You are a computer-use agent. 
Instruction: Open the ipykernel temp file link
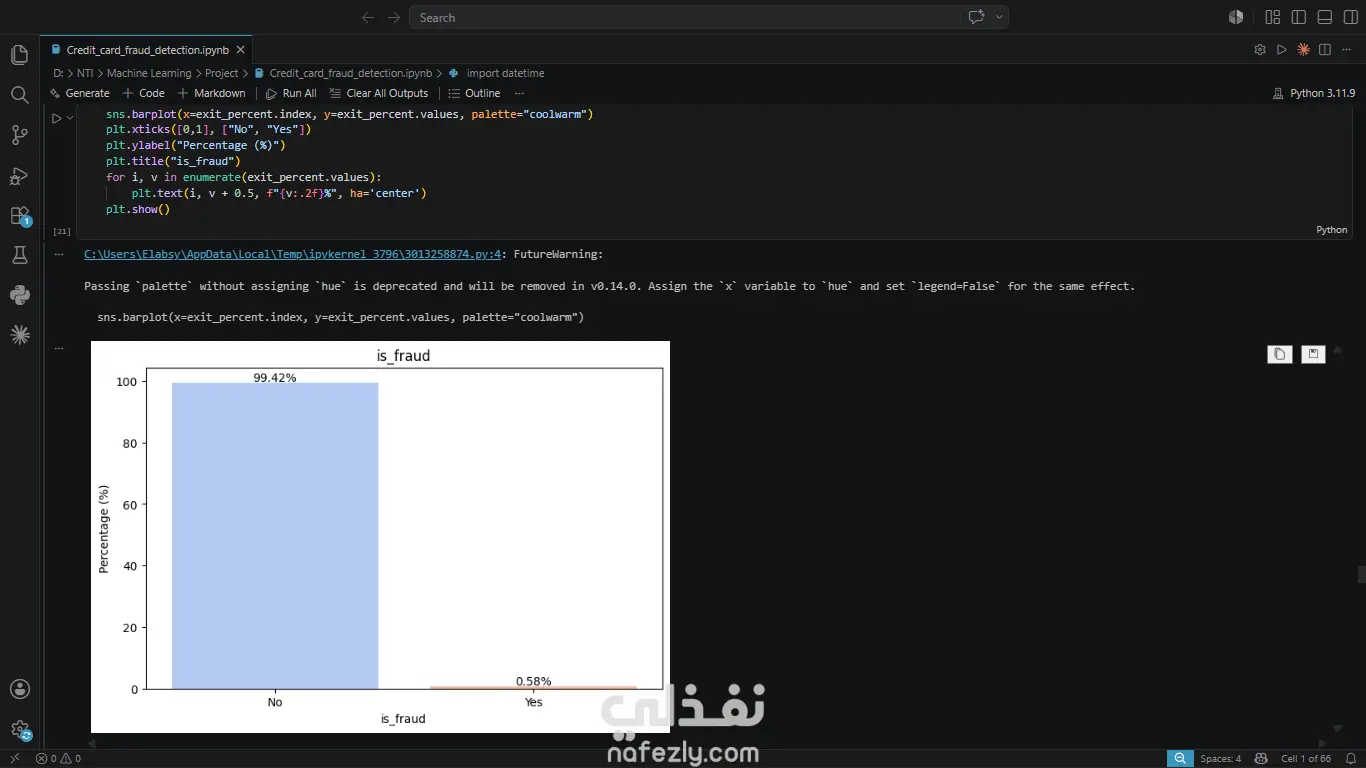pos(293,255)
